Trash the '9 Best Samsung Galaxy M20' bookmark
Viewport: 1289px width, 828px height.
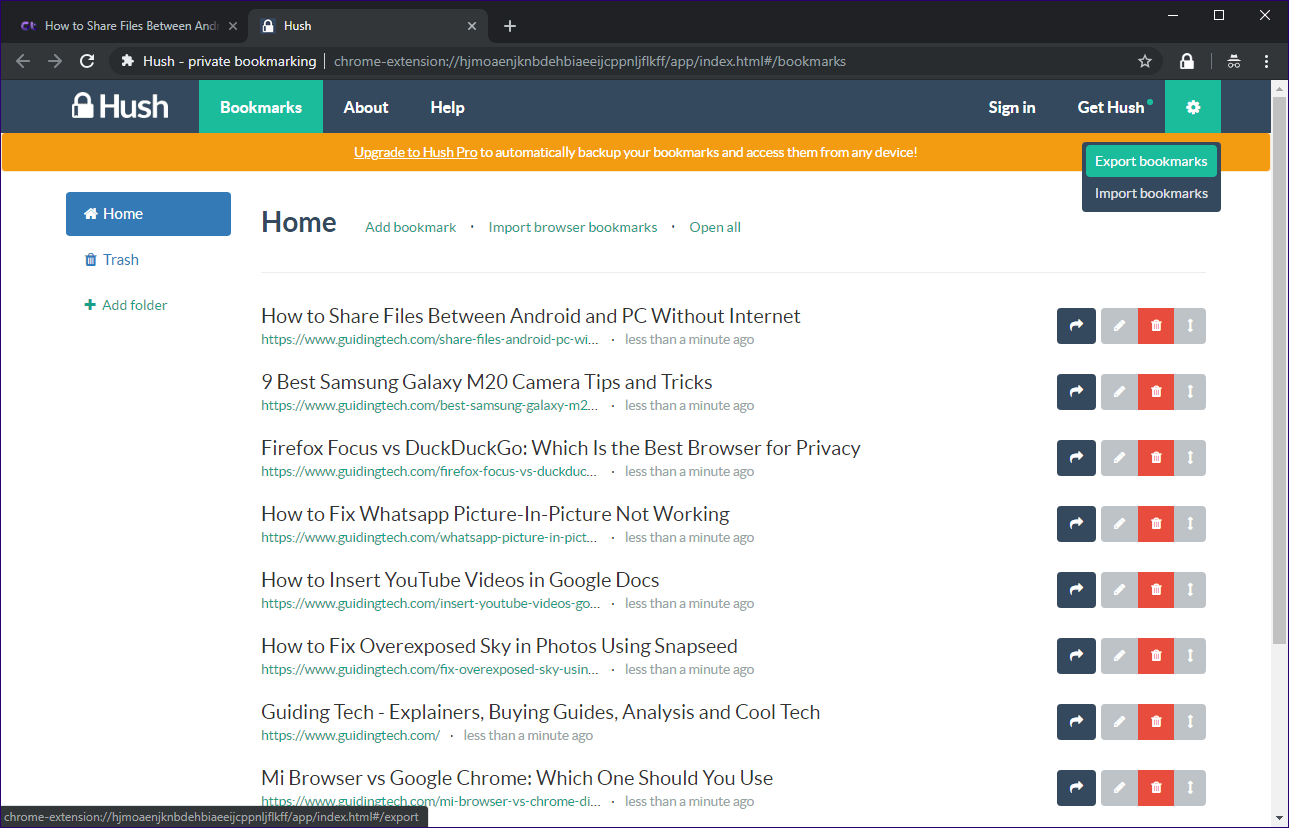pos(1156,392)
